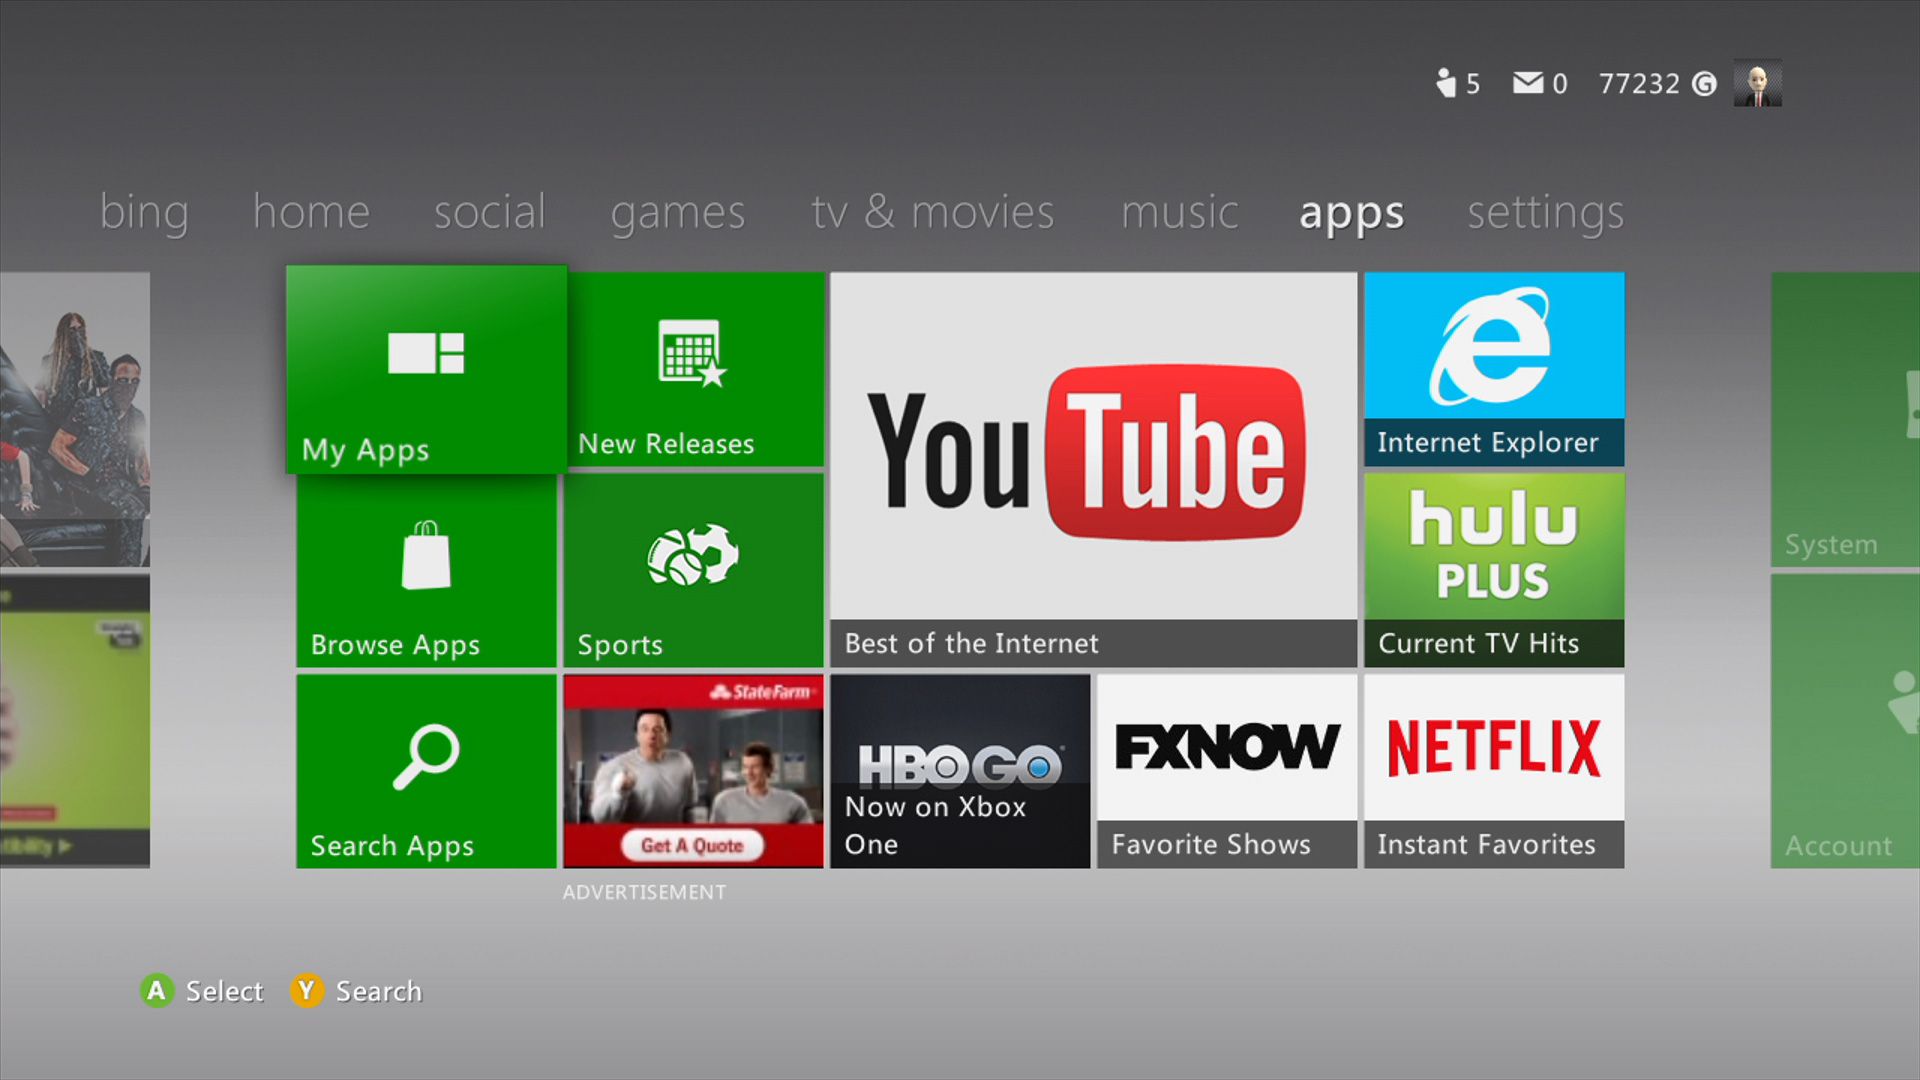Select the New Releases tile
The image size is (1920, 1080).
(x=694, y=370)
